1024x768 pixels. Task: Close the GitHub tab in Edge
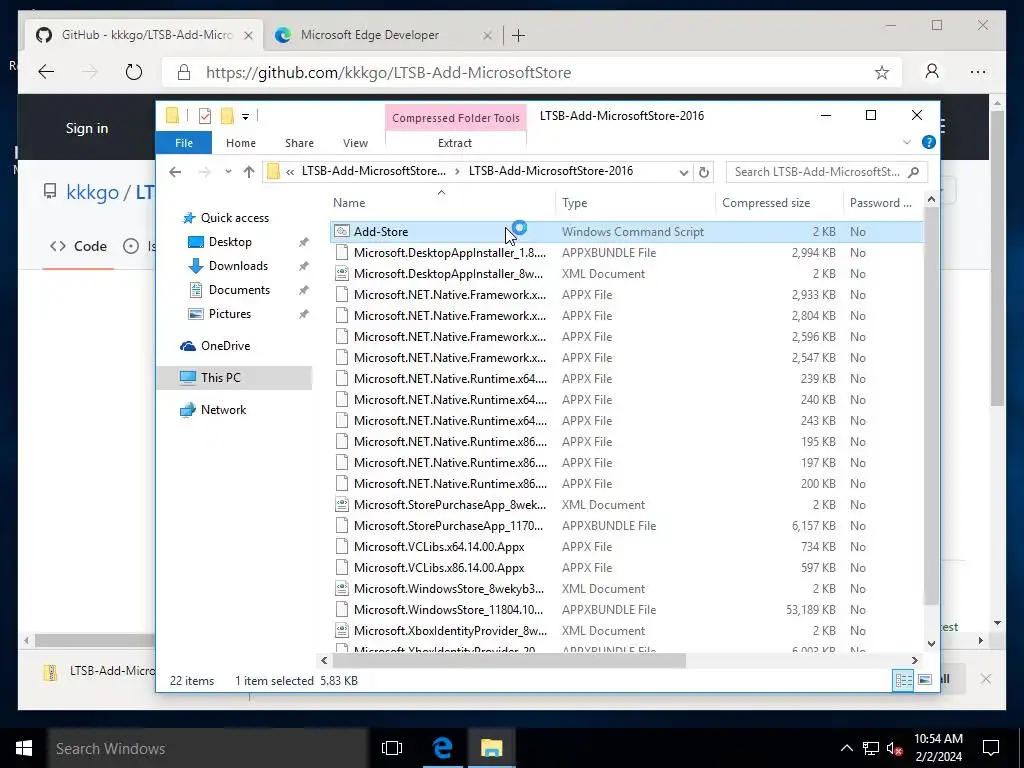point(248,35)
